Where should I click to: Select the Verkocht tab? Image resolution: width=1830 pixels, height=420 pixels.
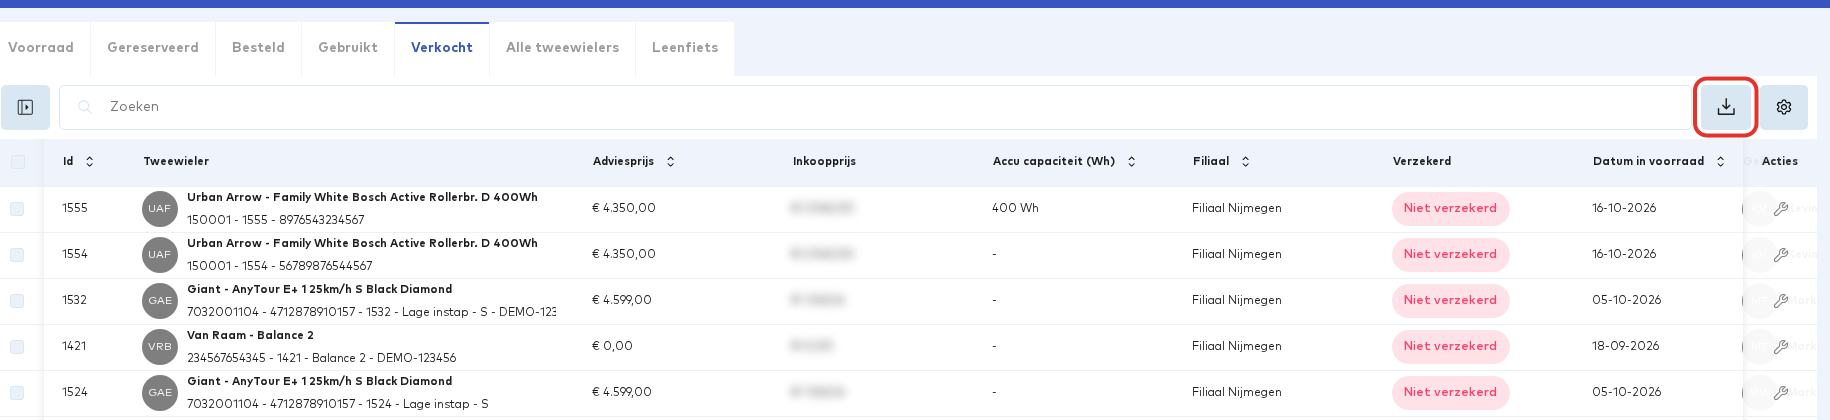coord(442,48)
